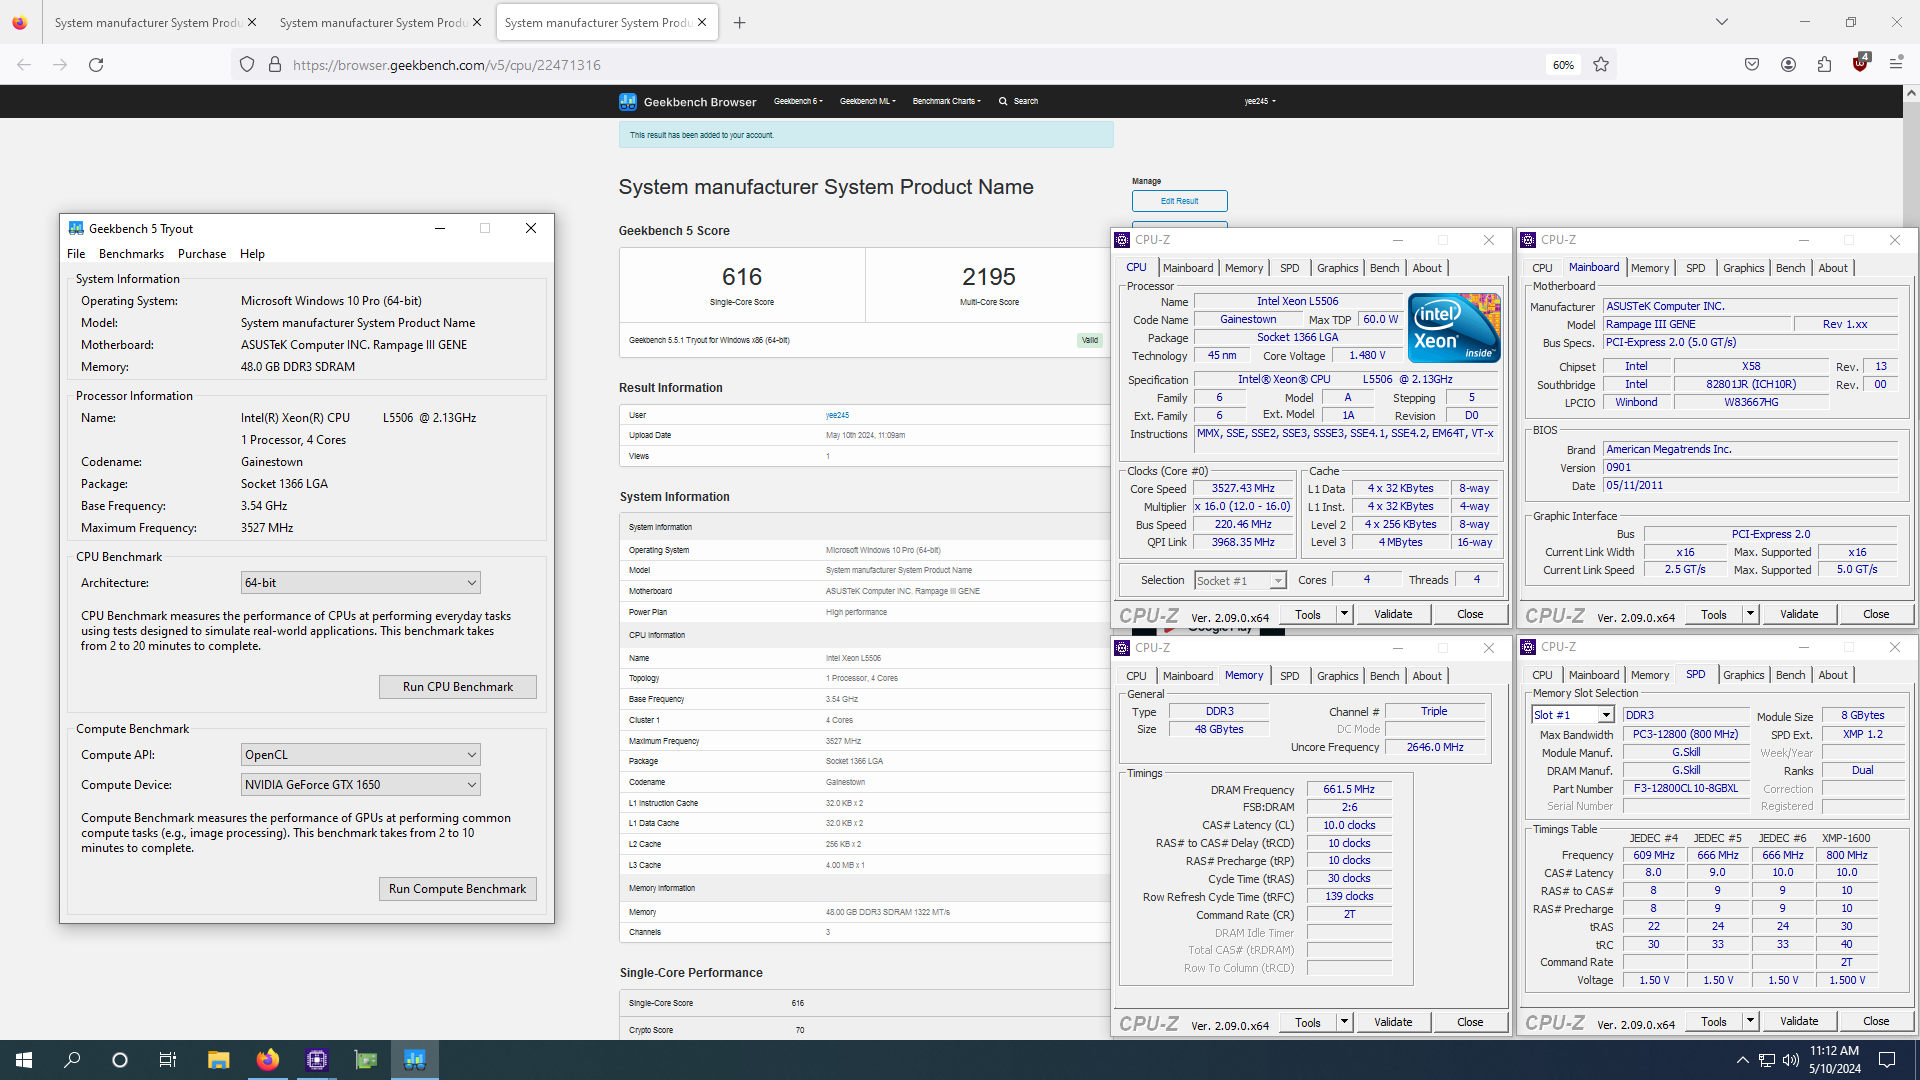Click the Geekbench Browser logo
The width and height of the screenshot is (1920, 1080).
pyautogui.click(x=688, y=101)
